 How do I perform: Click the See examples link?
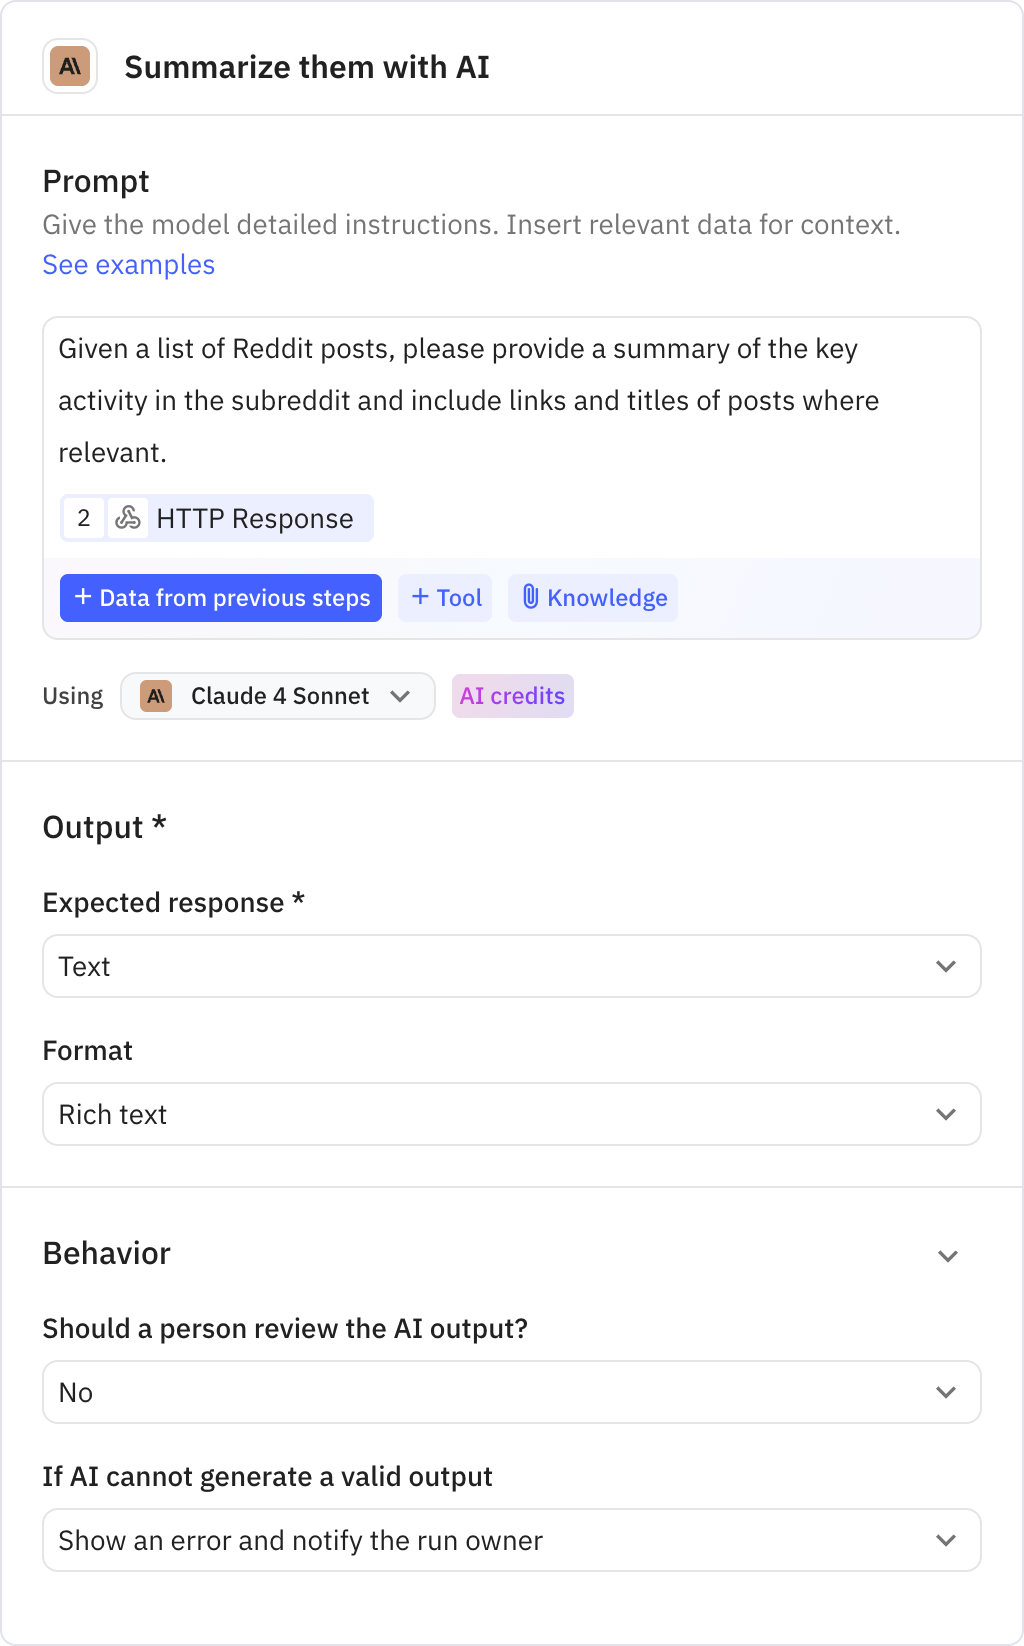(128, 265)
